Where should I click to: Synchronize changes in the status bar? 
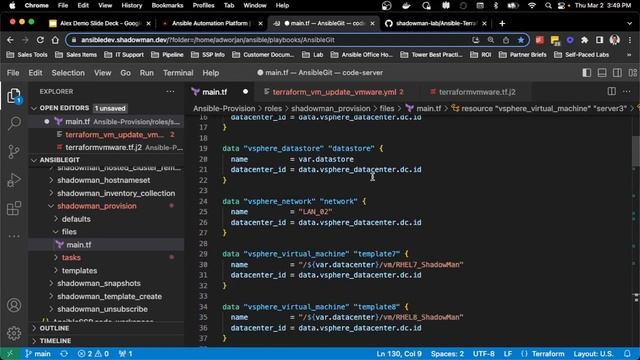[x=64, y=353]
